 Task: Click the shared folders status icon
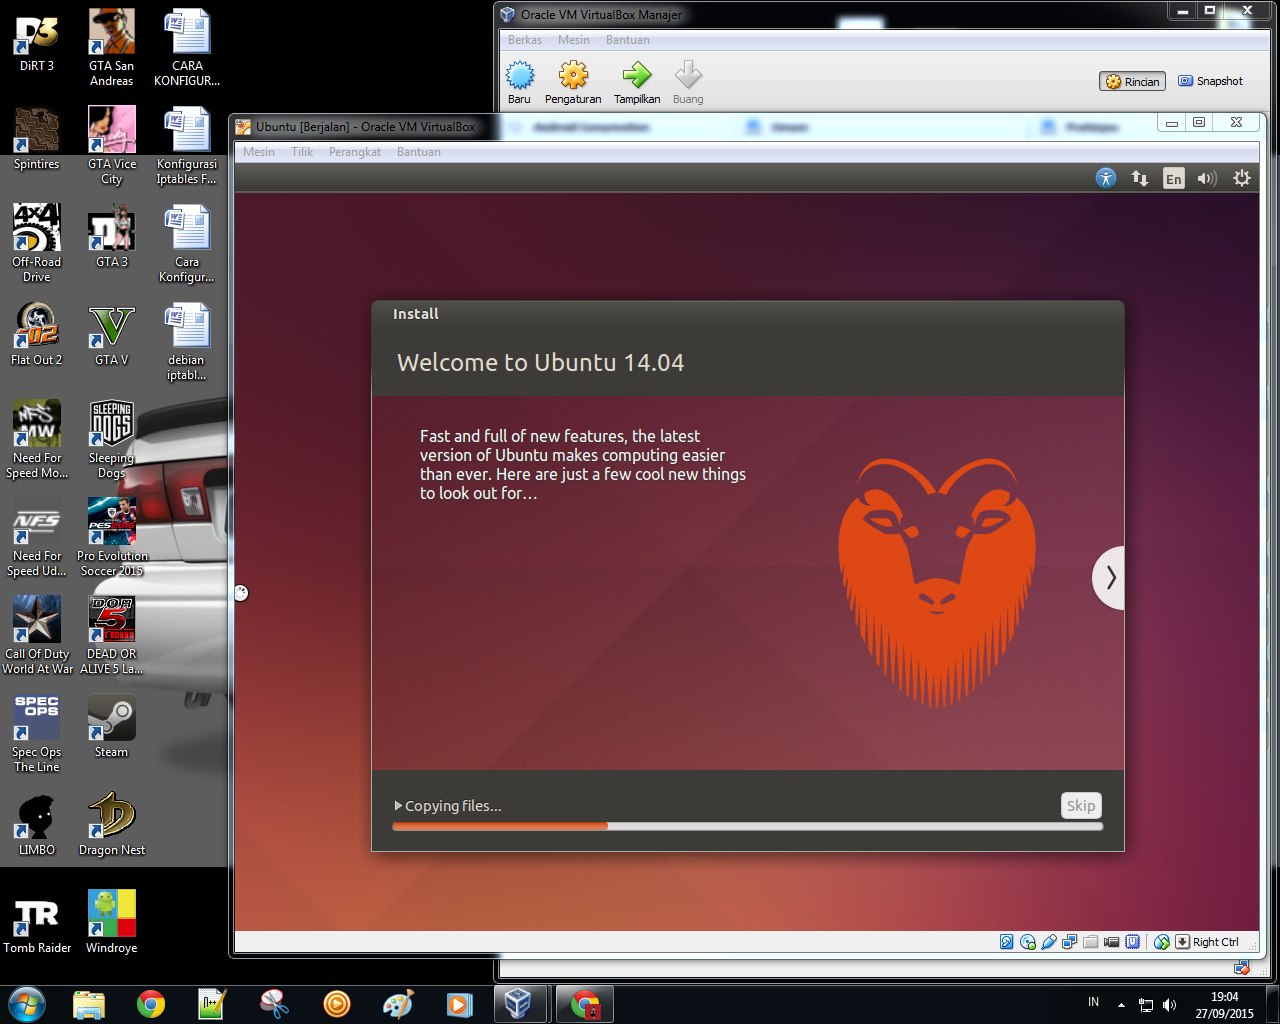(1090, 942)
